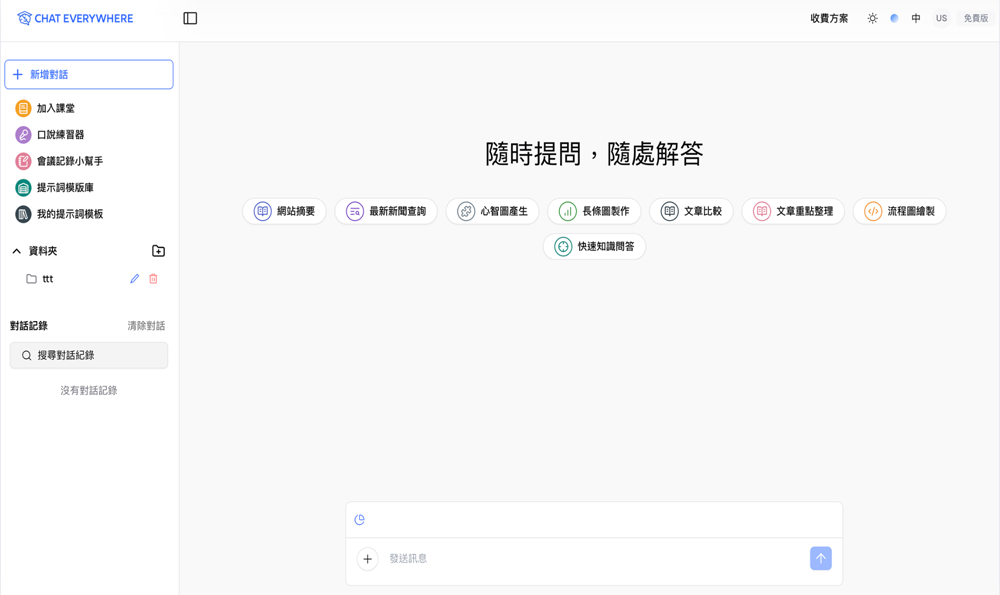This screenshot has width=1000, height=595.
Task: Click the 對話記錄 section label
Action: coord(29,326)
